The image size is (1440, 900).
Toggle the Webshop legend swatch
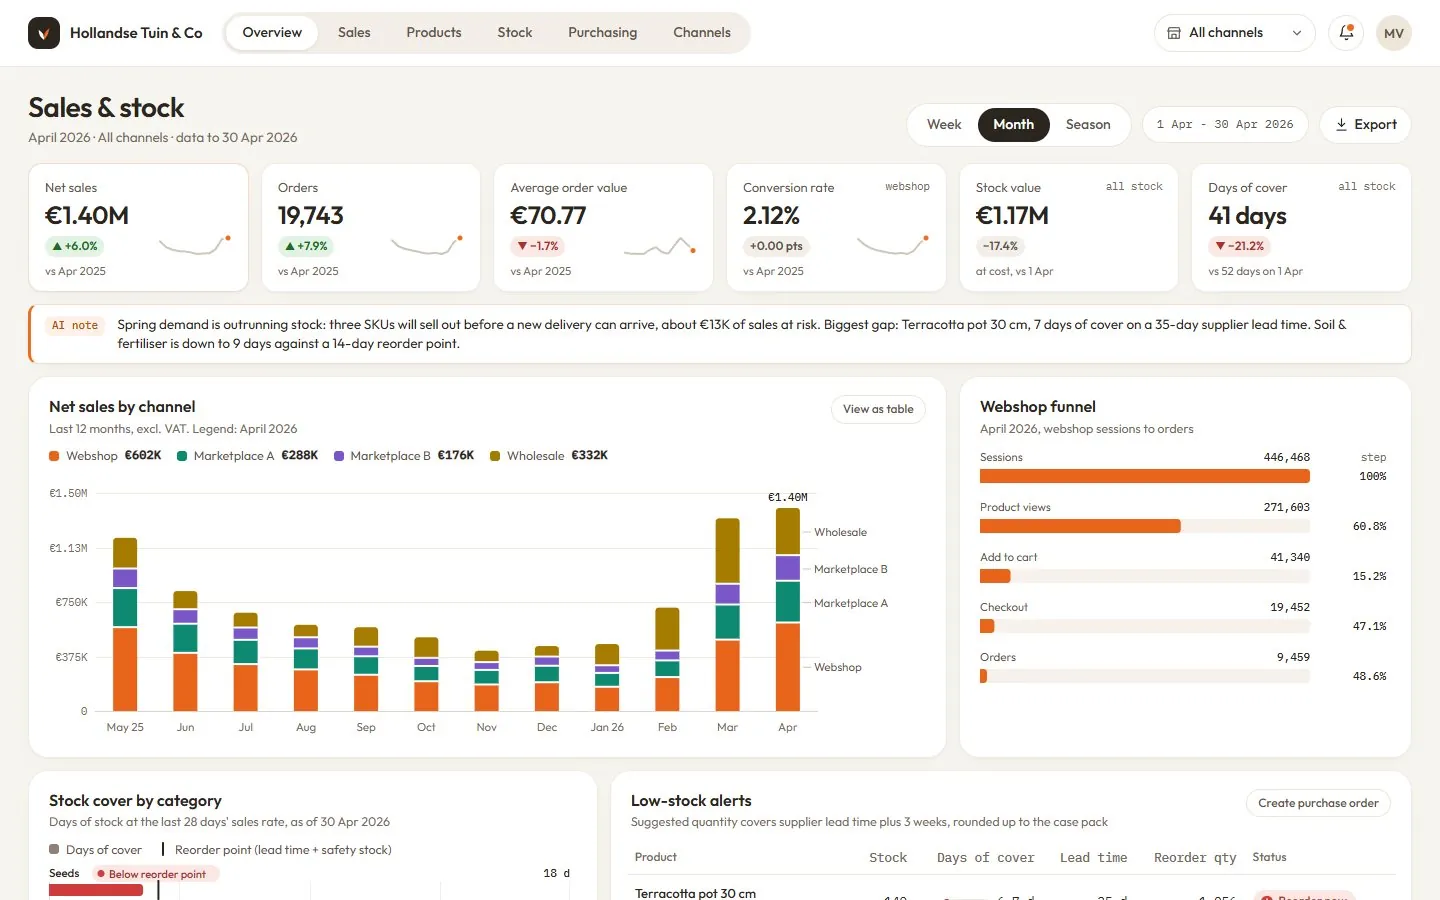[x=54, y=456]
